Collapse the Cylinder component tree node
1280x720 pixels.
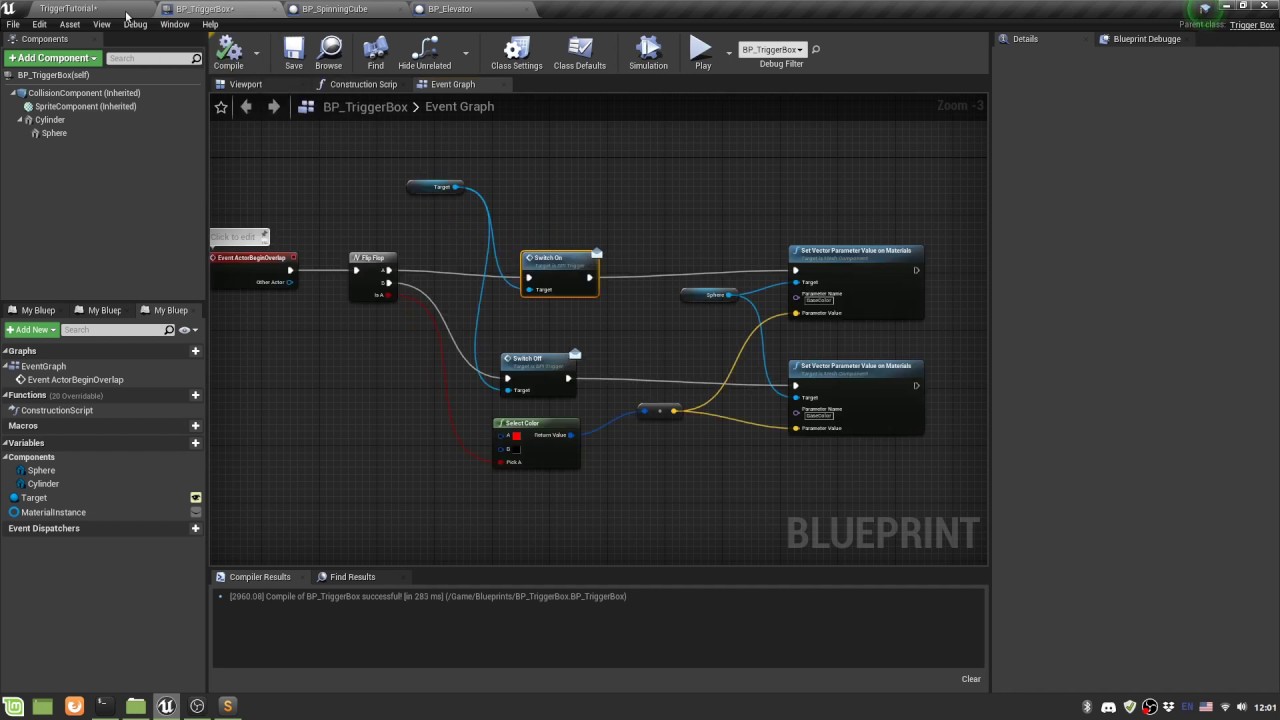(x=20, y=120)
